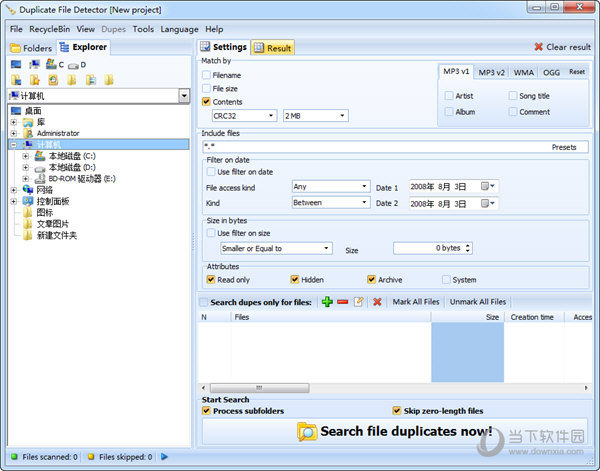Click the folder with monitor icon

tap(16, 80)
